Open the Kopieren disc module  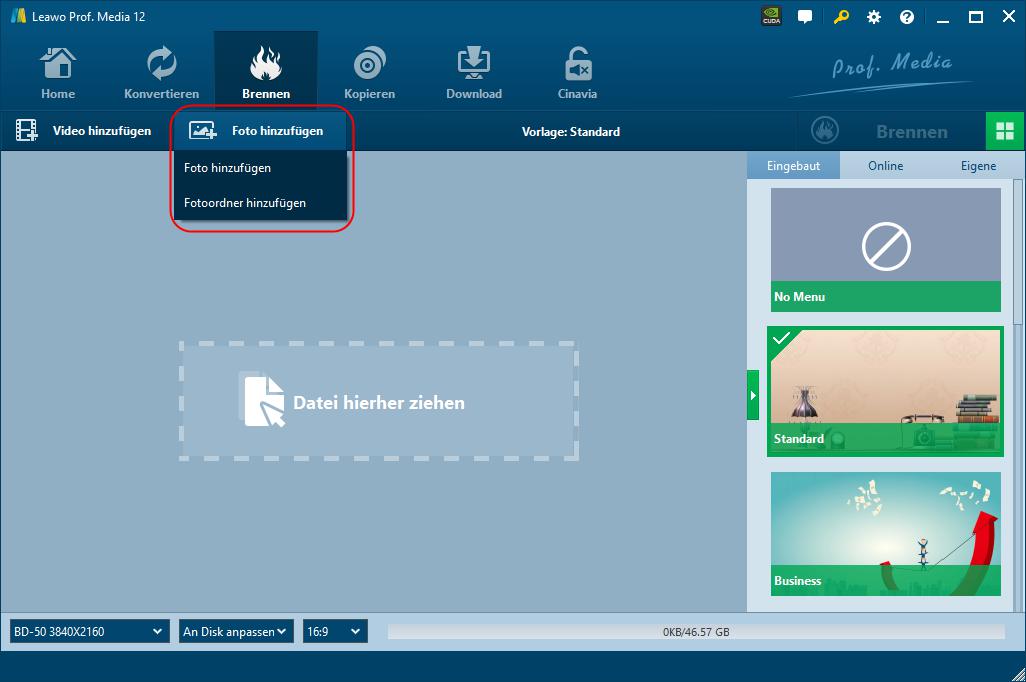point(369,73)
